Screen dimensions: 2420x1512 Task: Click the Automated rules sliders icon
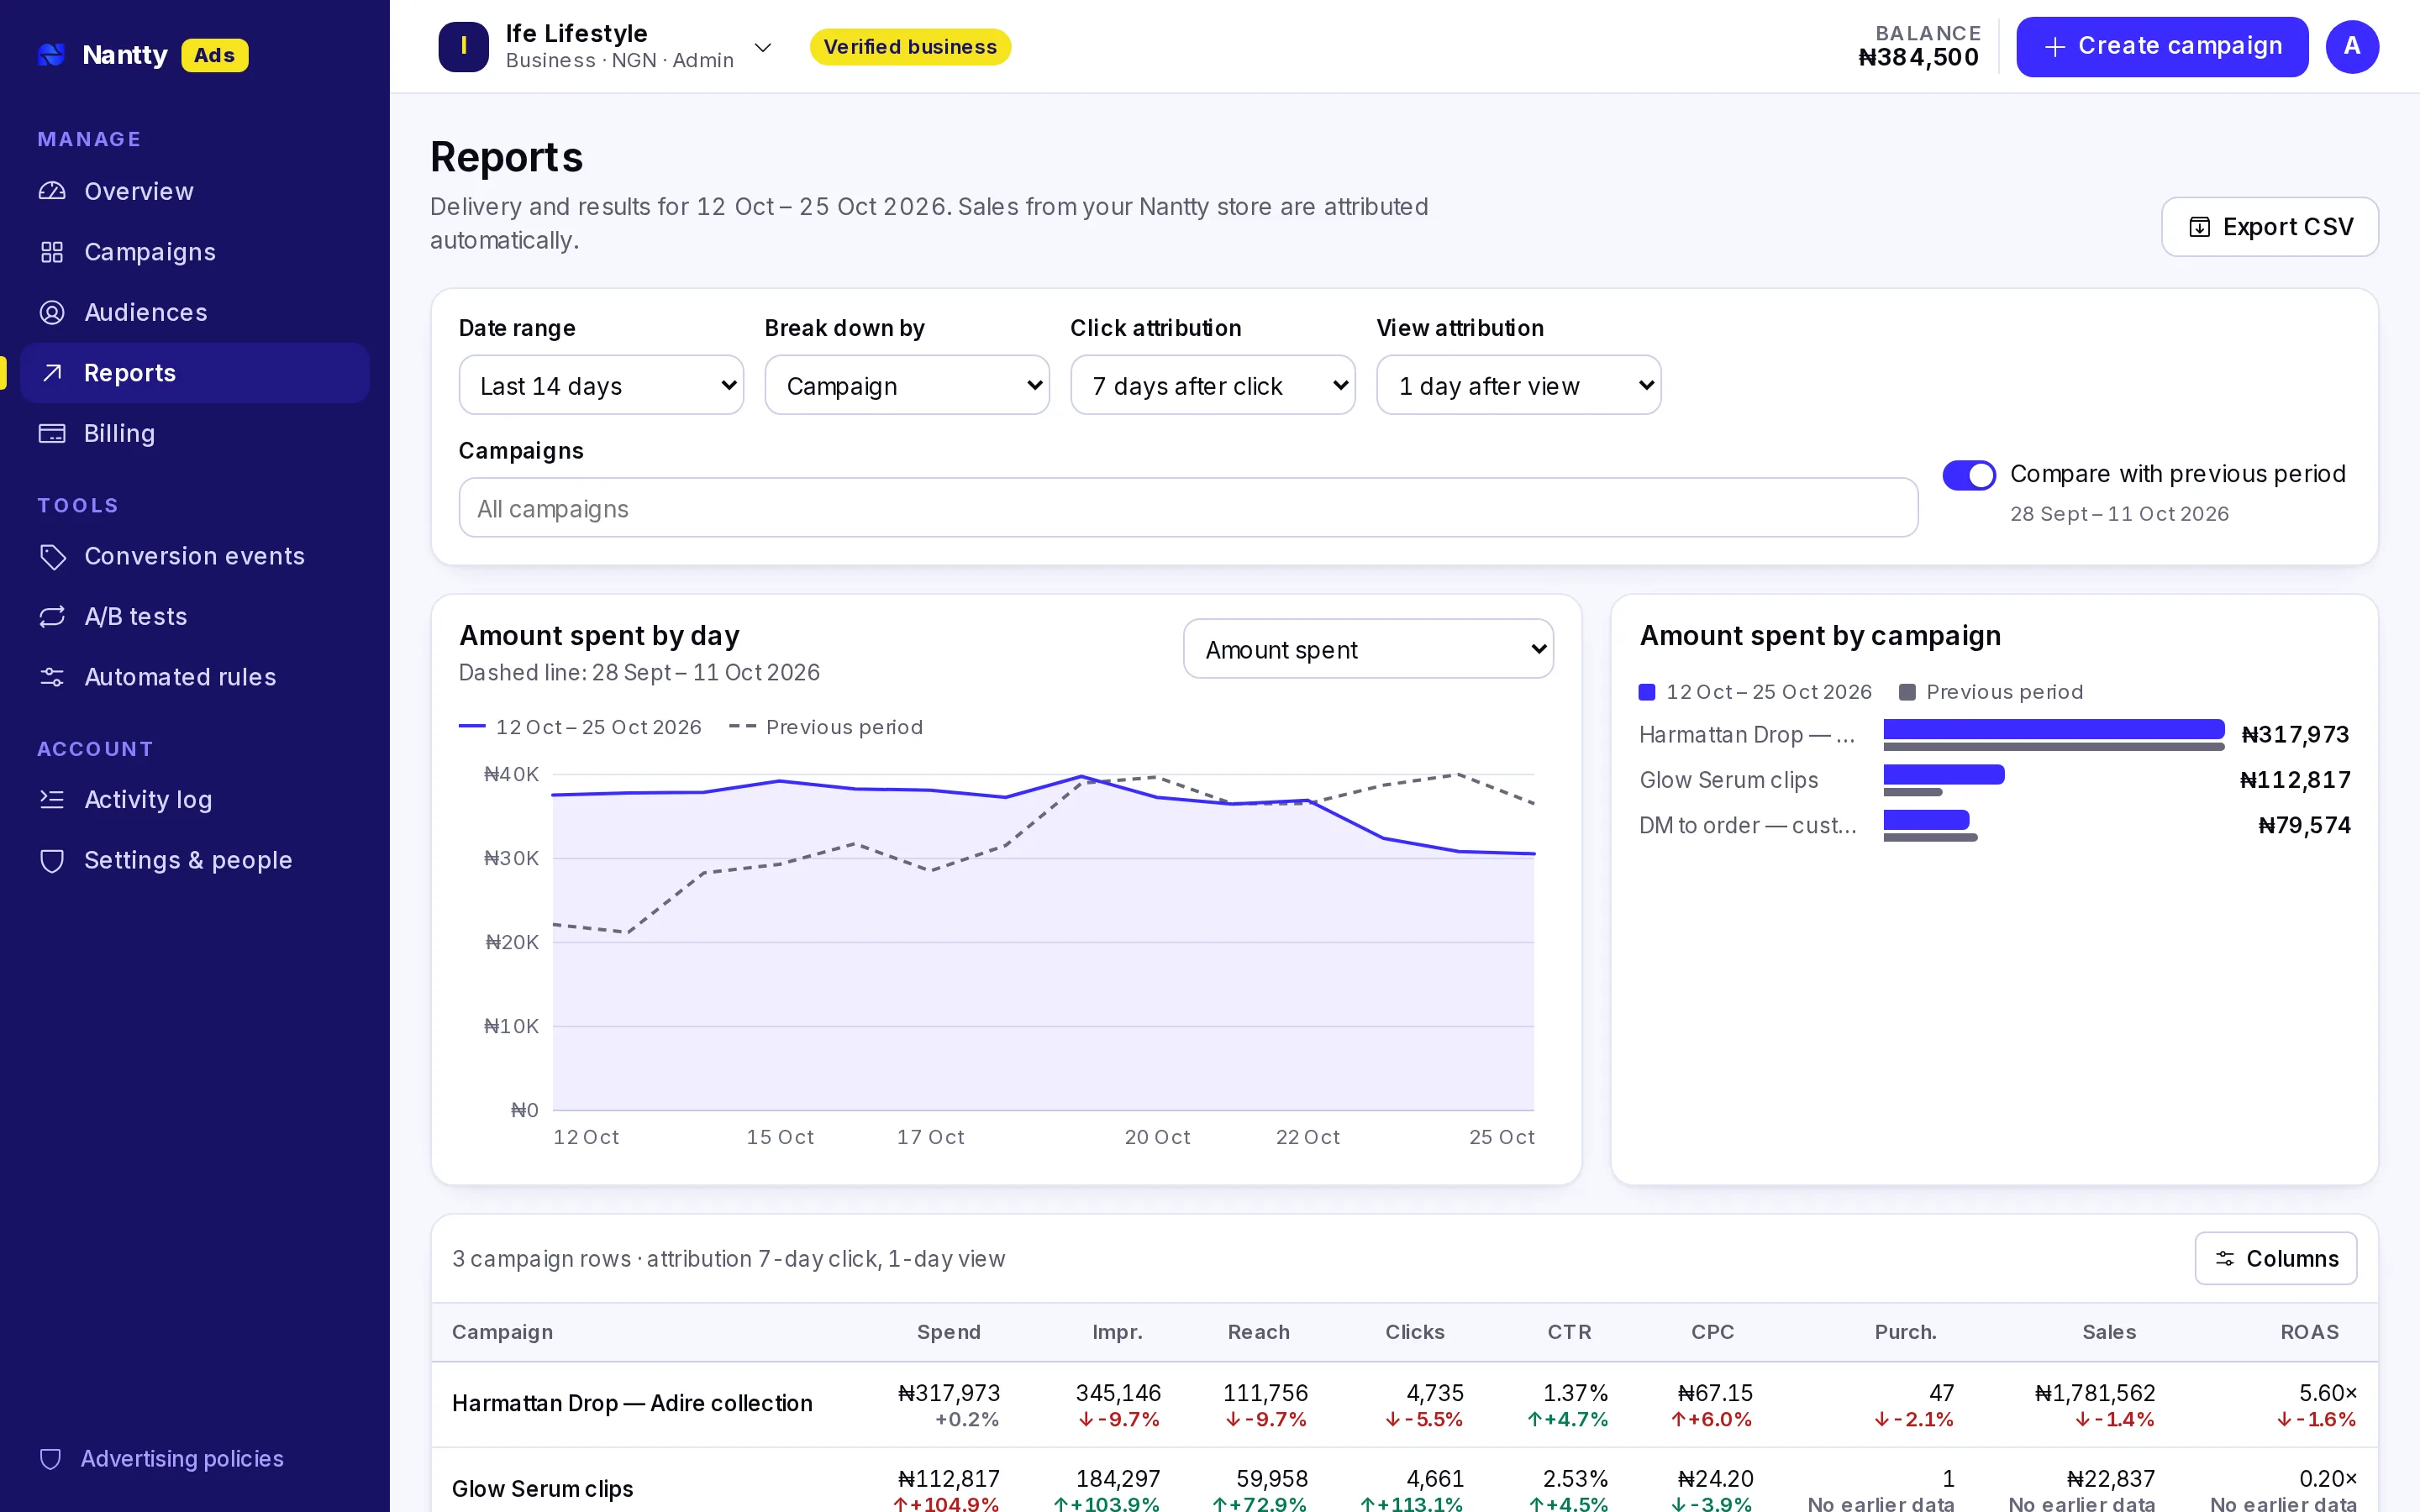pyautogui.click(x=52, y=677)
